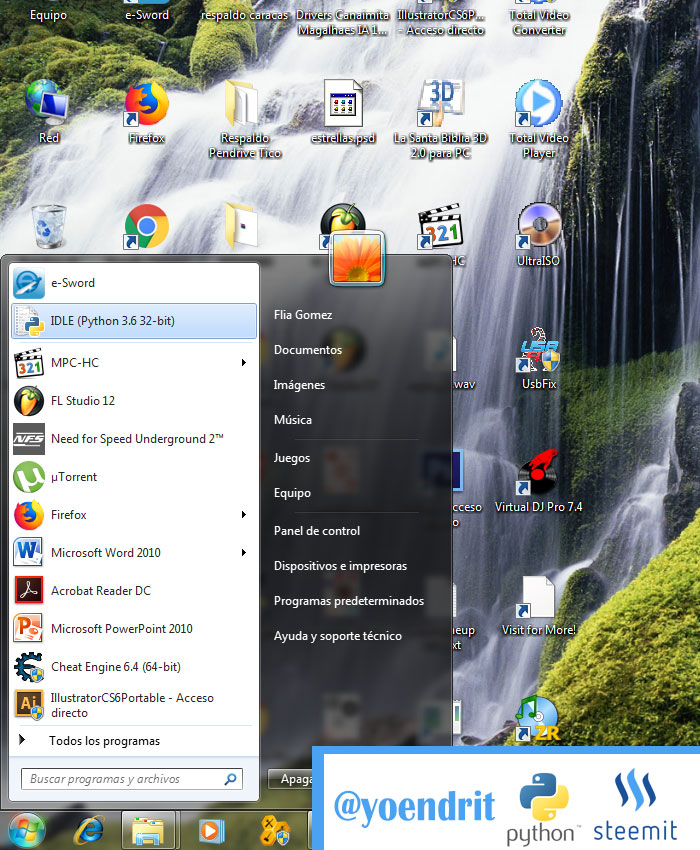
Task: Open Windows Explorer from the taskbar
Action: pos(147,830)
